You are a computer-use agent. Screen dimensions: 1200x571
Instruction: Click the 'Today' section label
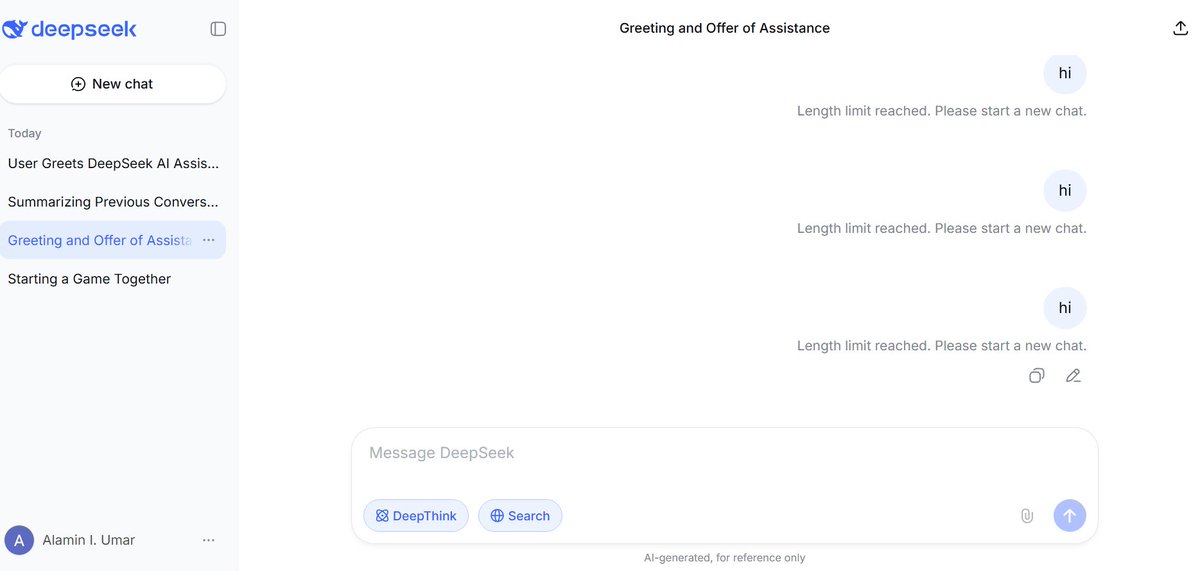[25, 133]
